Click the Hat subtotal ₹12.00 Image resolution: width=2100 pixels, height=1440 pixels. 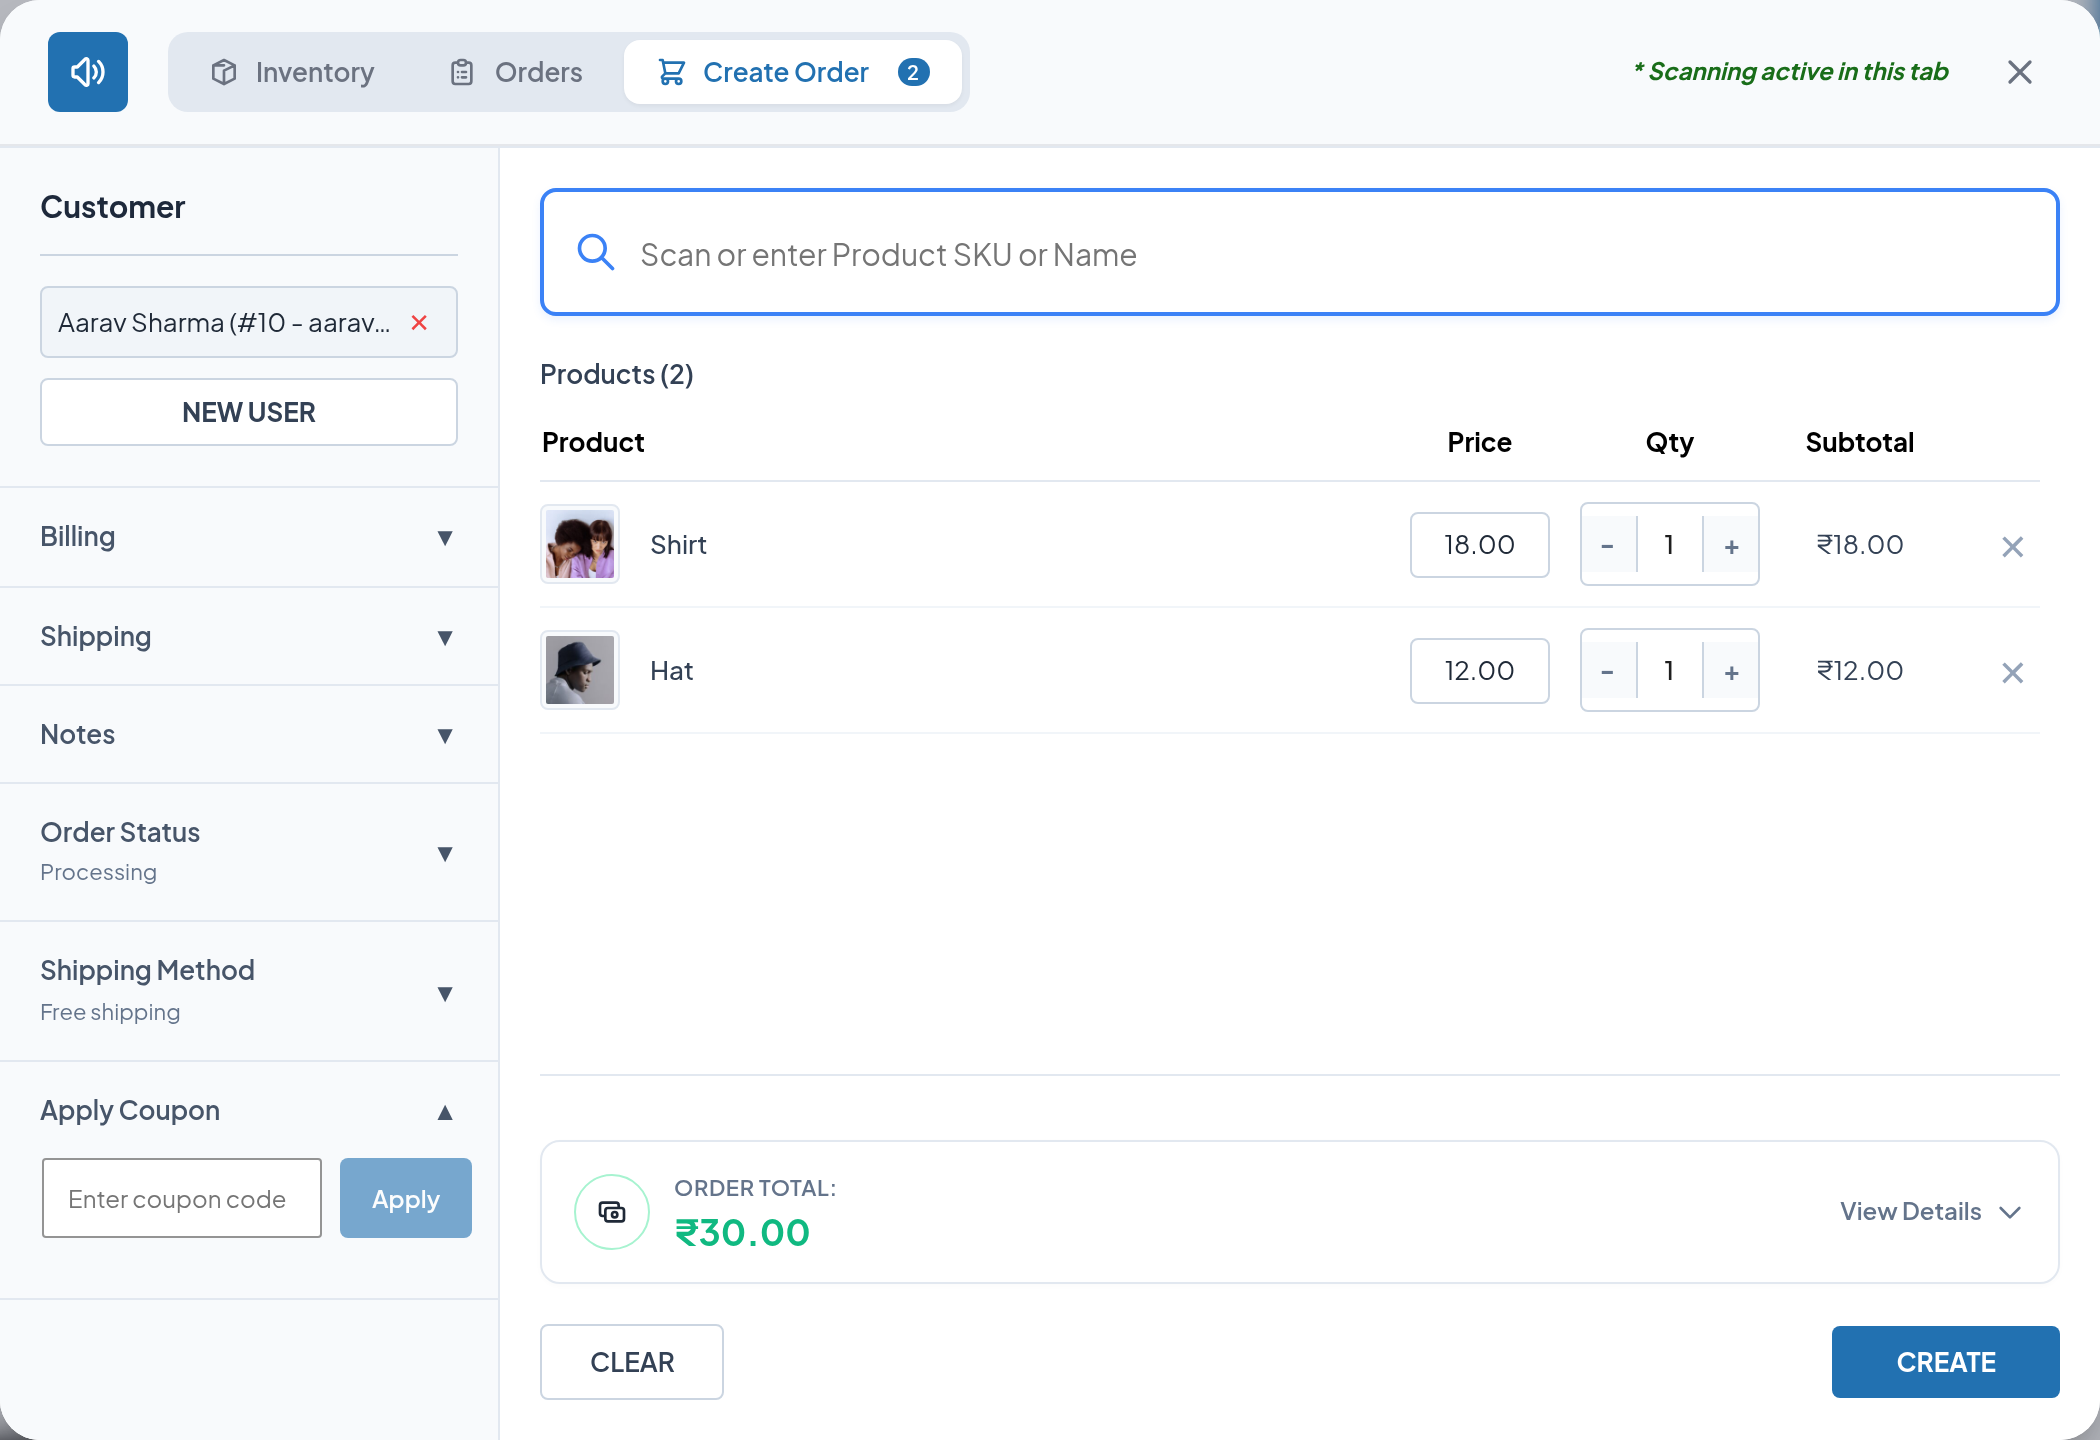pyautogui.click(x=1860, y=671)
